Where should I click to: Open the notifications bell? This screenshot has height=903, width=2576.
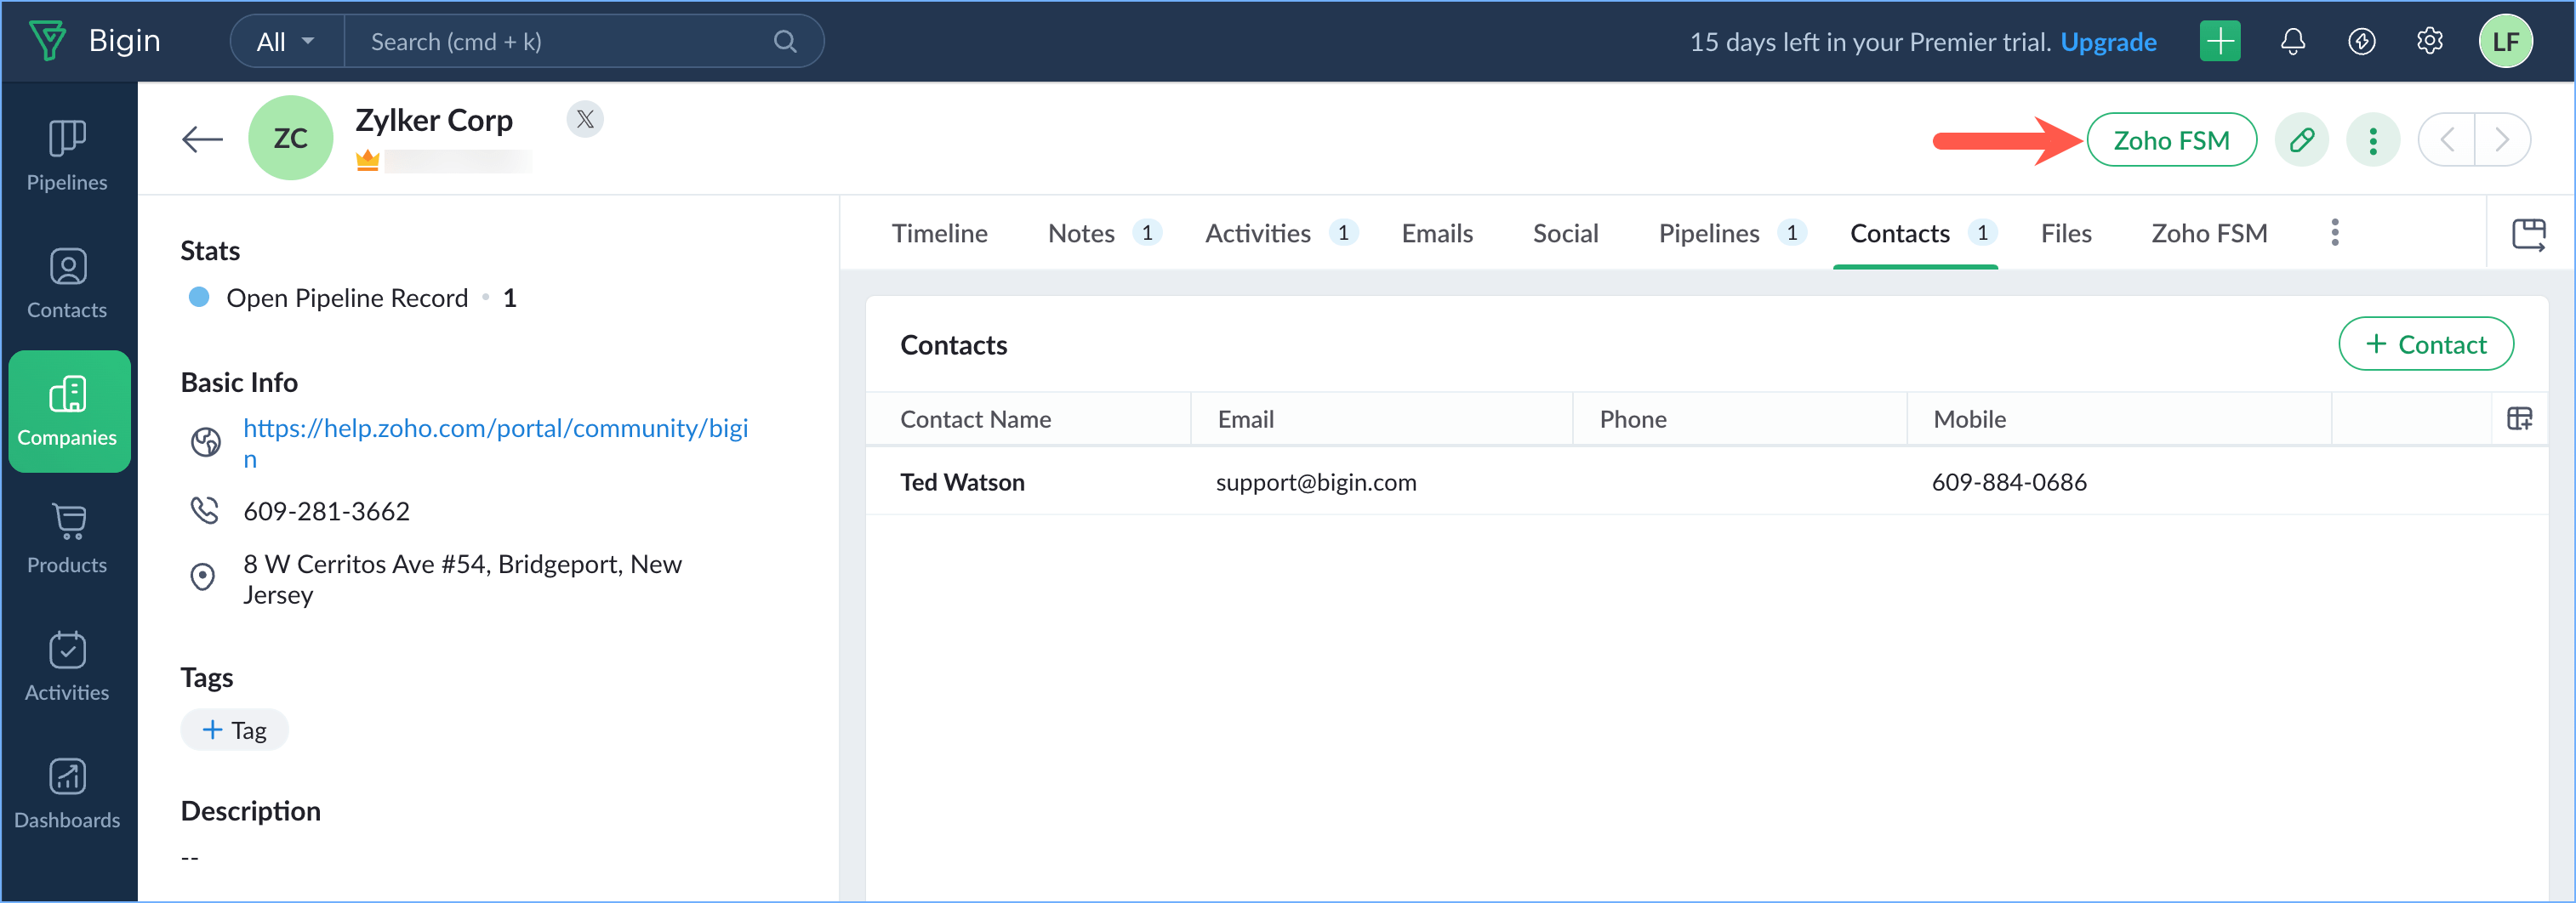click(x=2293, y=41)
